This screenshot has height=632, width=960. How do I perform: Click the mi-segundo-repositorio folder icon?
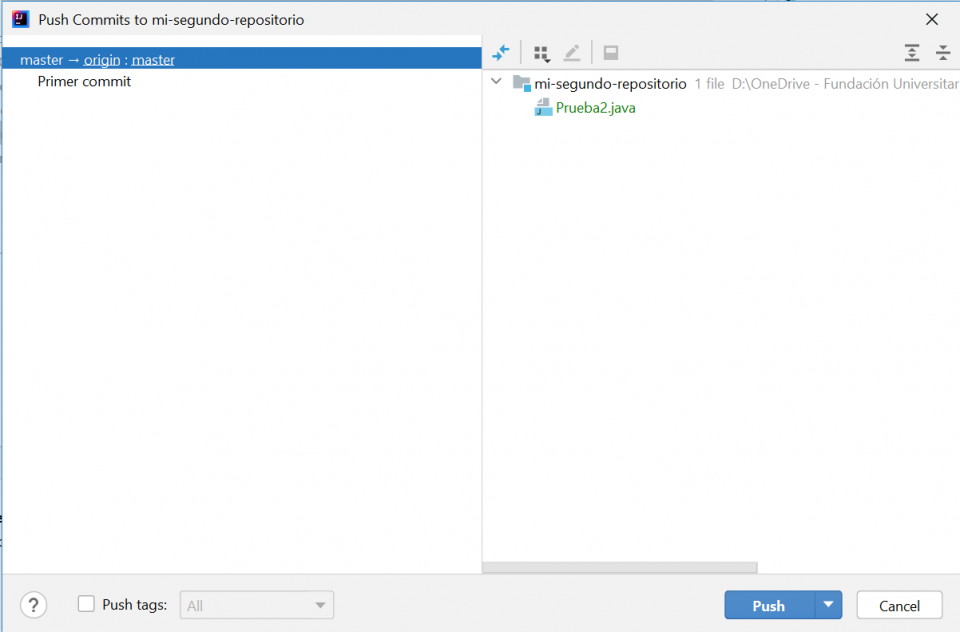(522, 83)
